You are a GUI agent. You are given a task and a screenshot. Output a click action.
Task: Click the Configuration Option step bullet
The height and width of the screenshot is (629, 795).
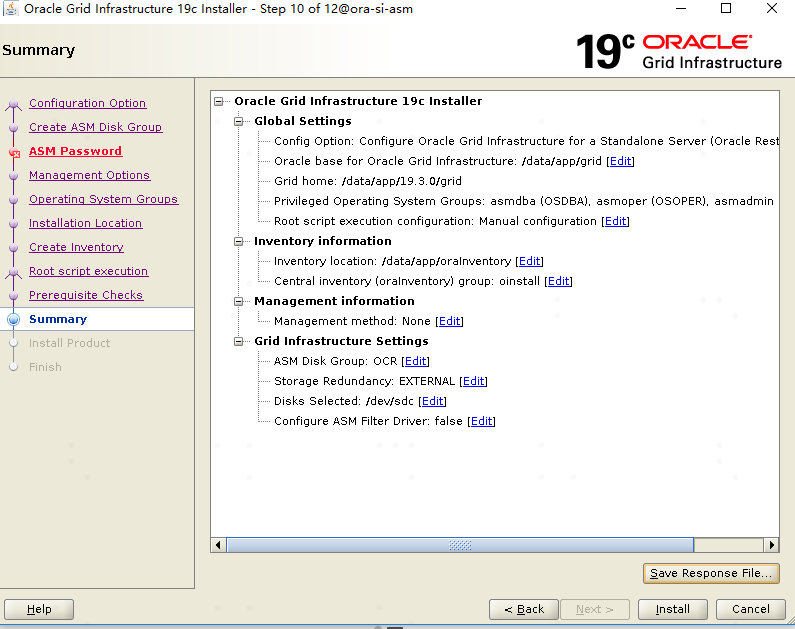(x=14, y=104)
